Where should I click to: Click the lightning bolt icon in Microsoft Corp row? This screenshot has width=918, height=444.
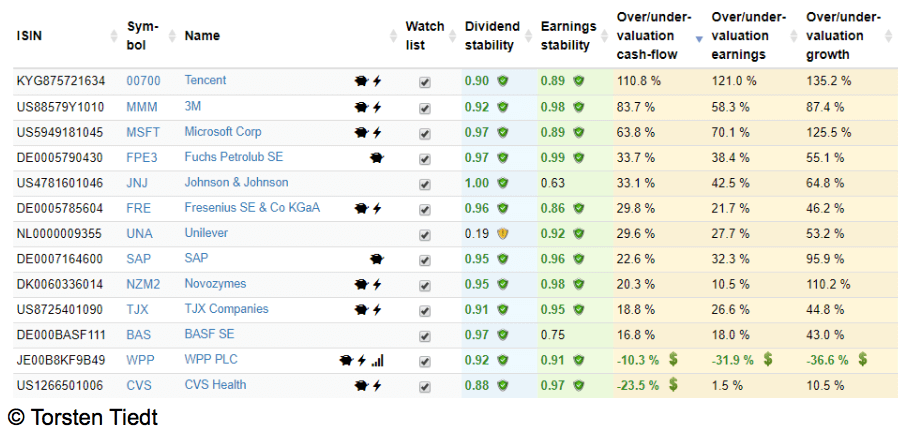click(x=377, y=132)
